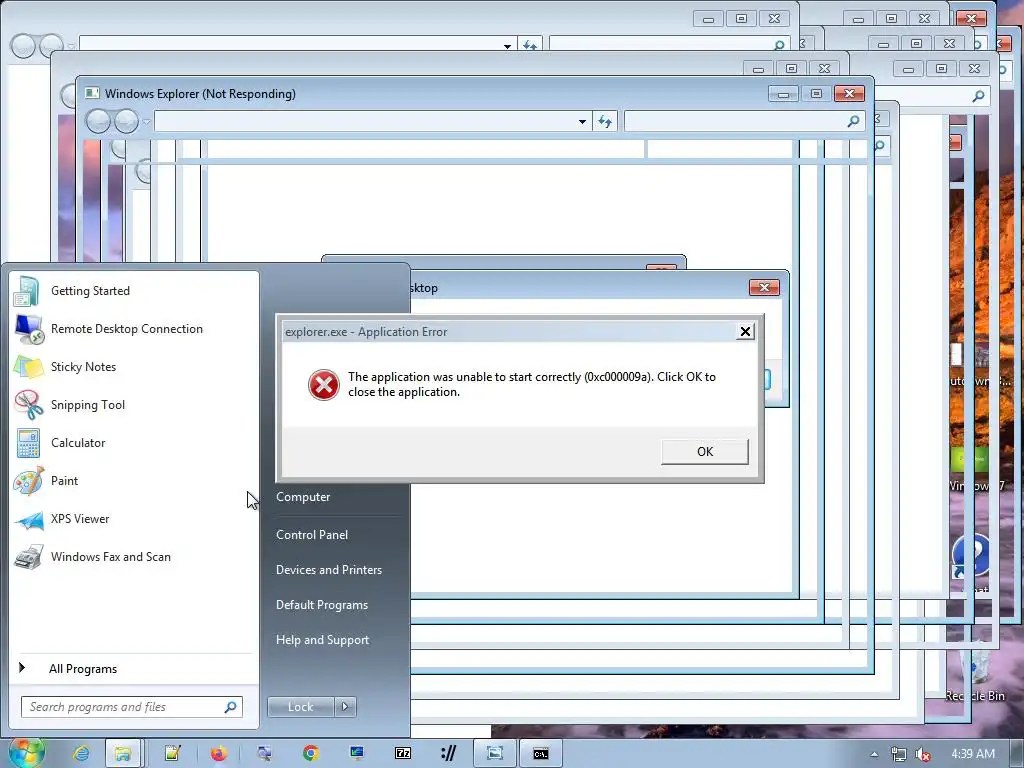Show hidden tray icons arrow
This screenshot has height=768, width=1024.
click(874, 754)
